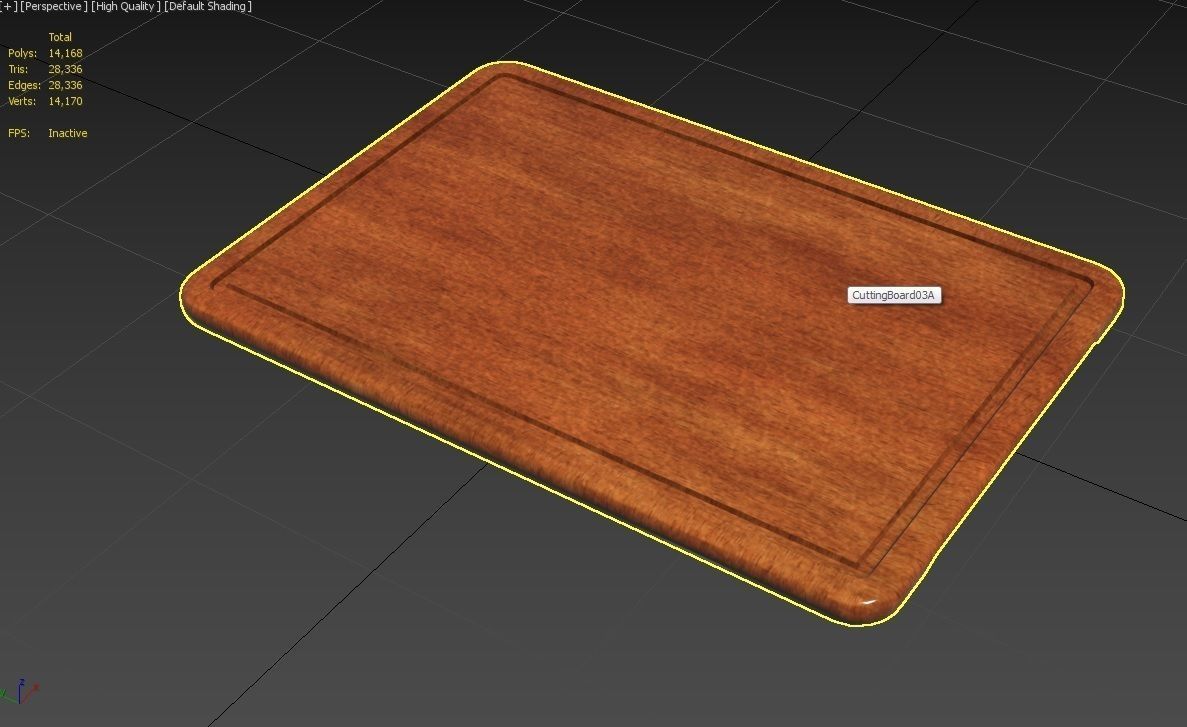Click the Polys count 14,168

[65, 53]
